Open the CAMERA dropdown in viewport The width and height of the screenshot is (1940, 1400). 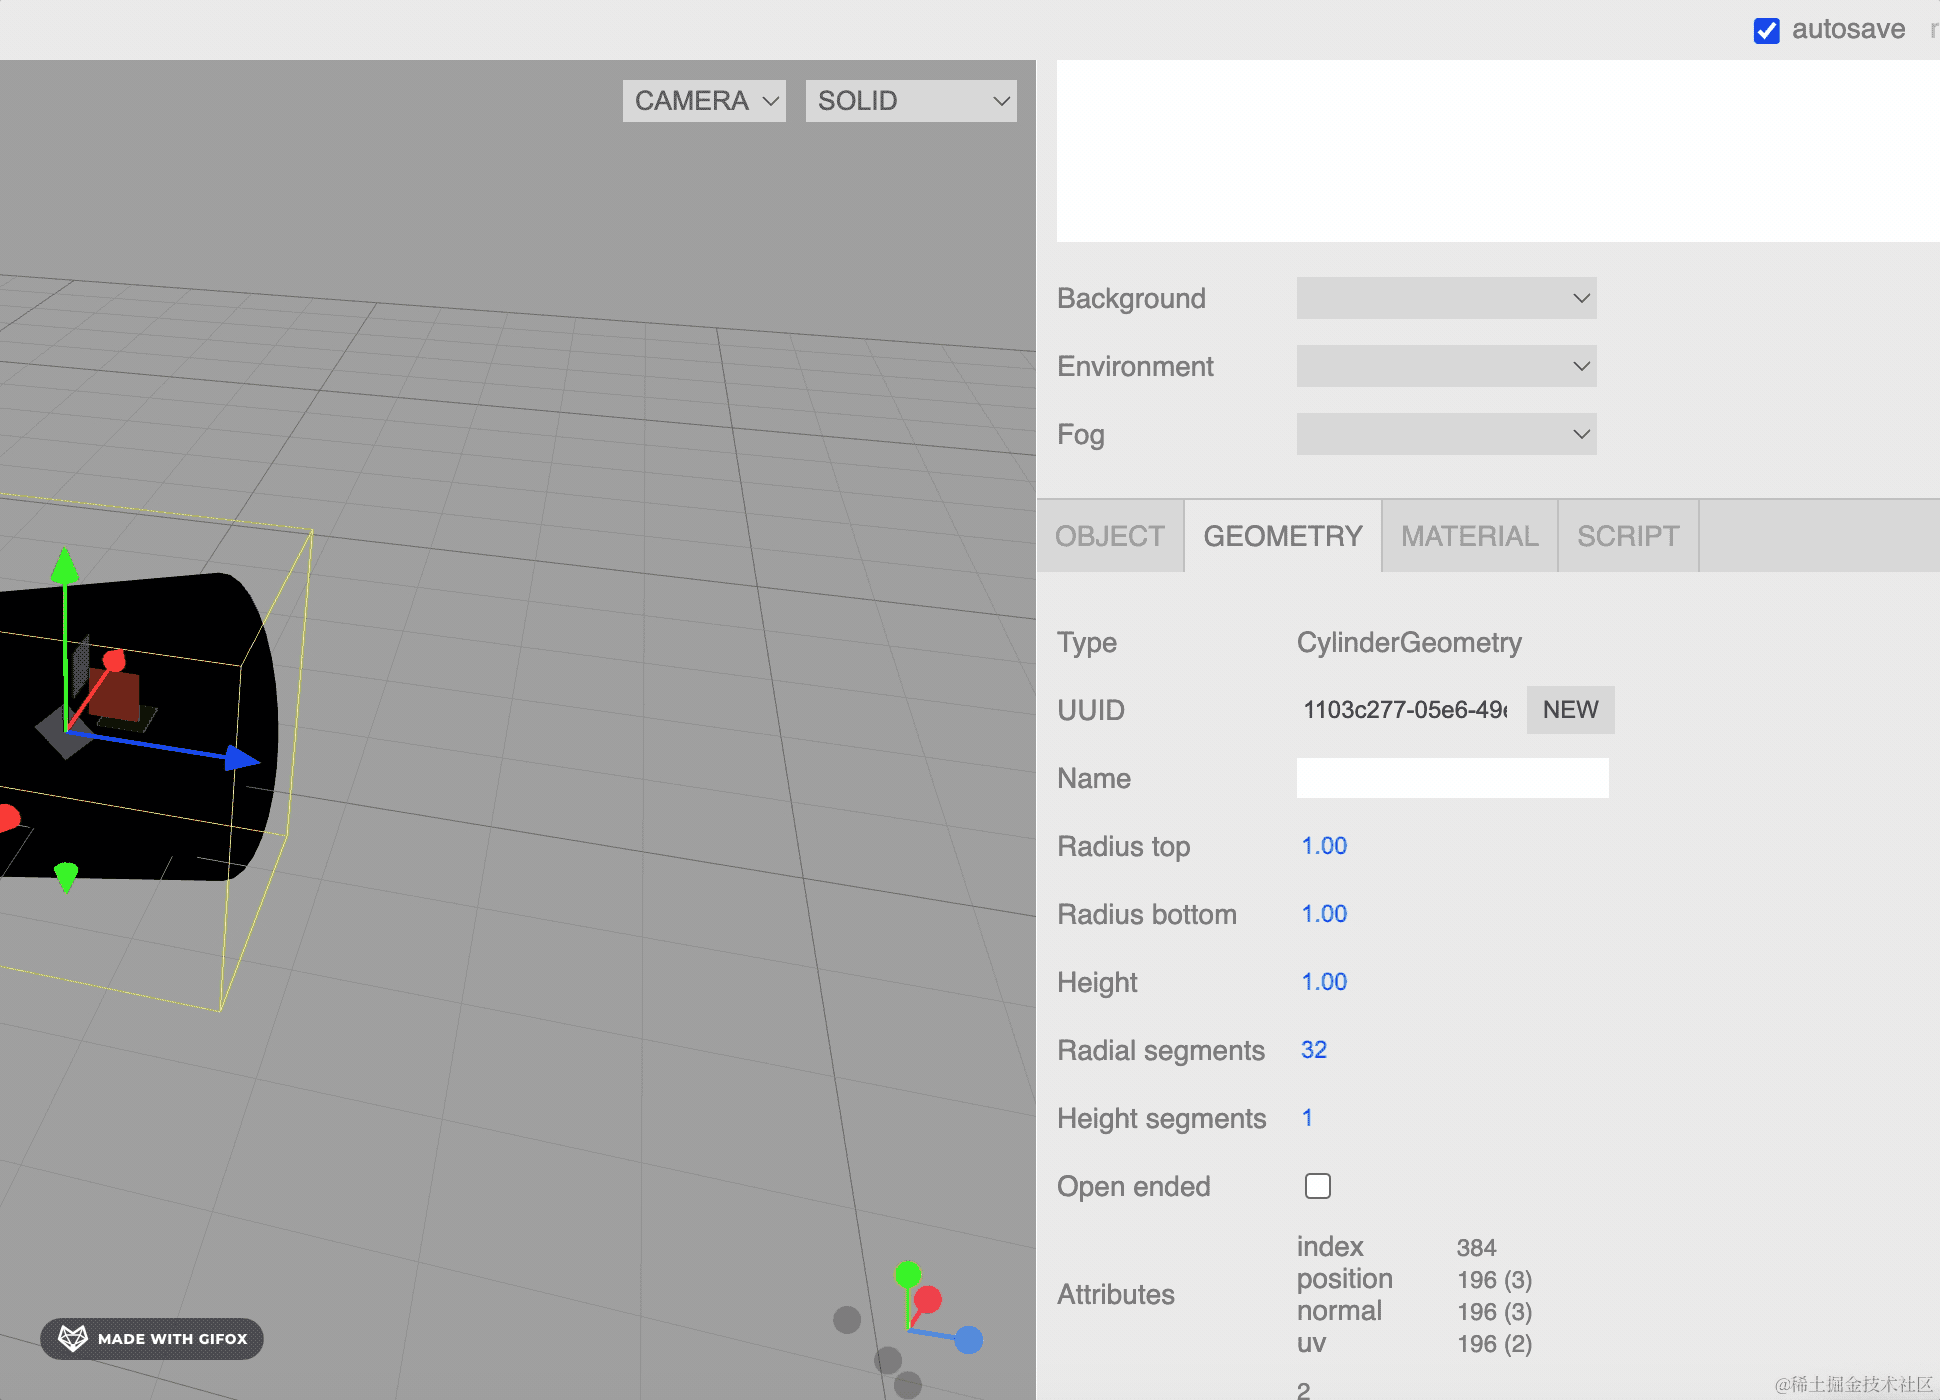[704, 101]
